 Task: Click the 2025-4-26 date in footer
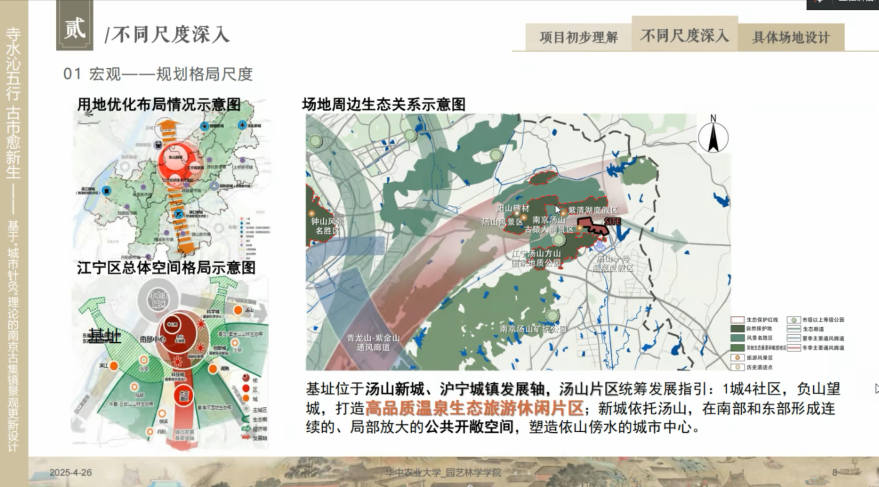coord(71,472)
